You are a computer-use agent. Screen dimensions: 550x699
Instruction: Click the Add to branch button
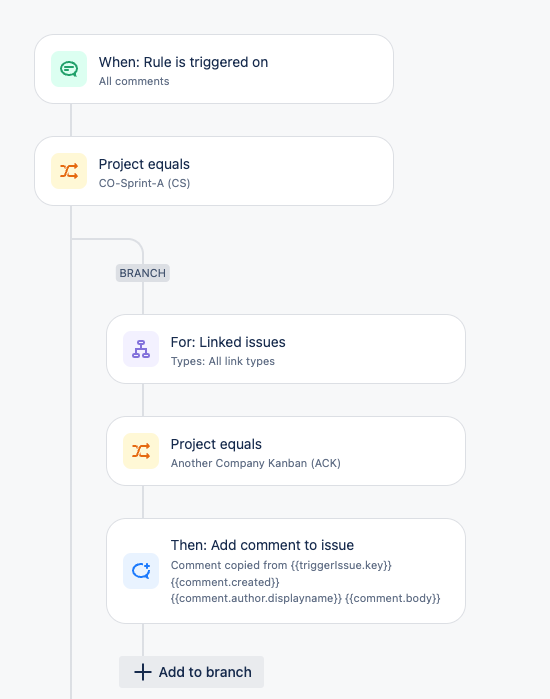(191, 672)
